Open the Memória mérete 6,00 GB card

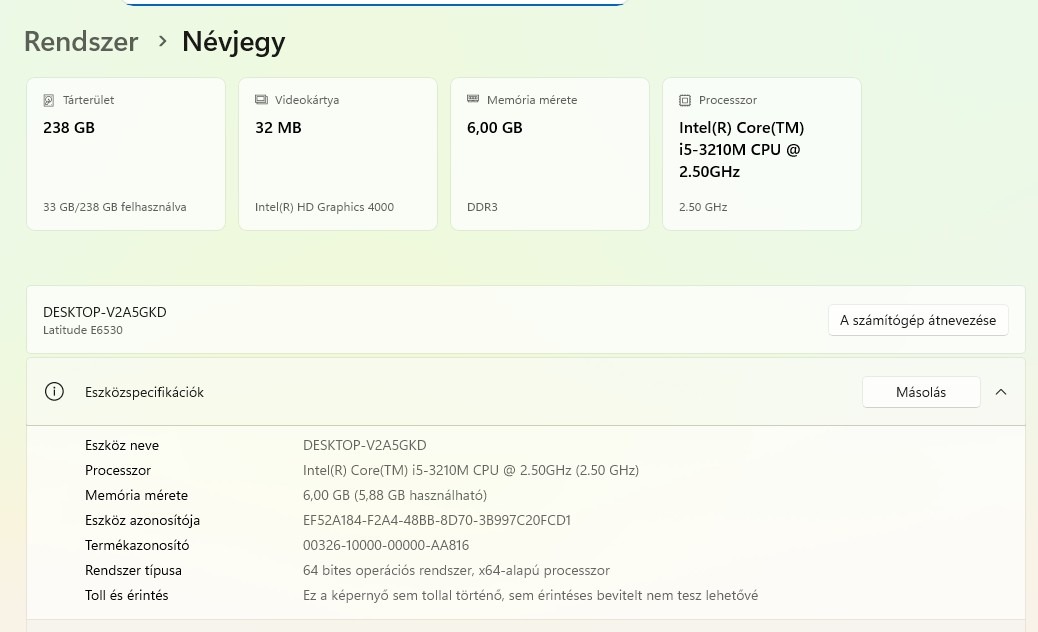pos(550,154)
